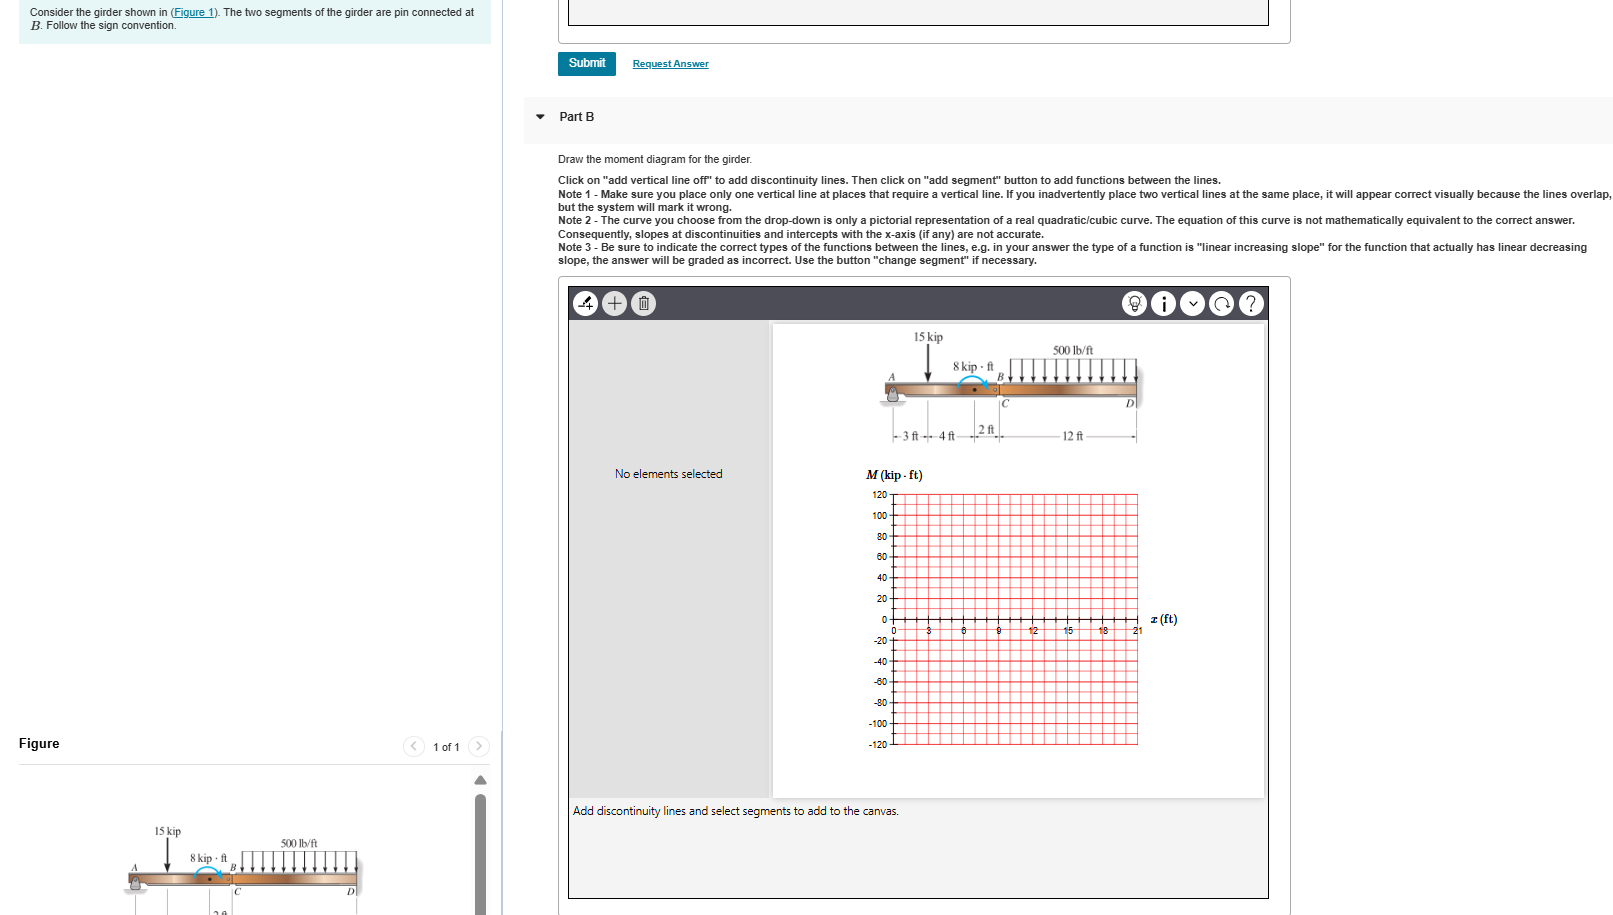This screenshot has width=1613, height=915.
Task: Click the 'x (ft)' axis label
Action: click(1164, 619)
